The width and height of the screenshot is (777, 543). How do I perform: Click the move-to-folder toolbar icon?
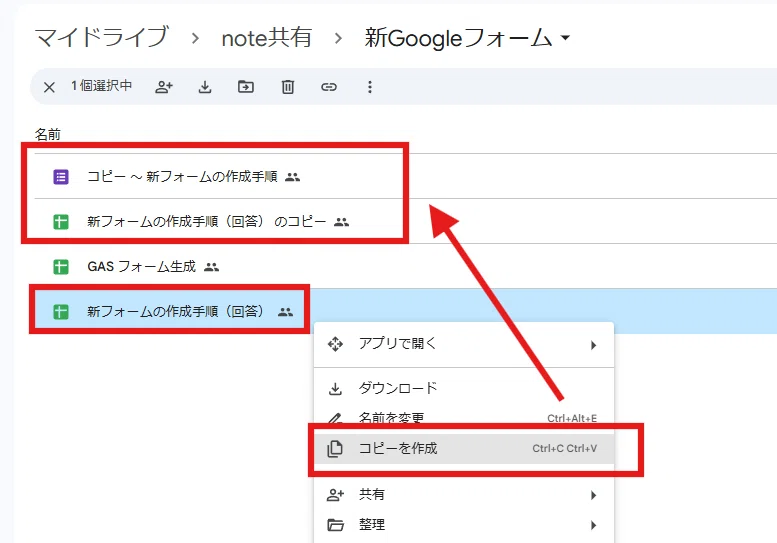[246, 87]
